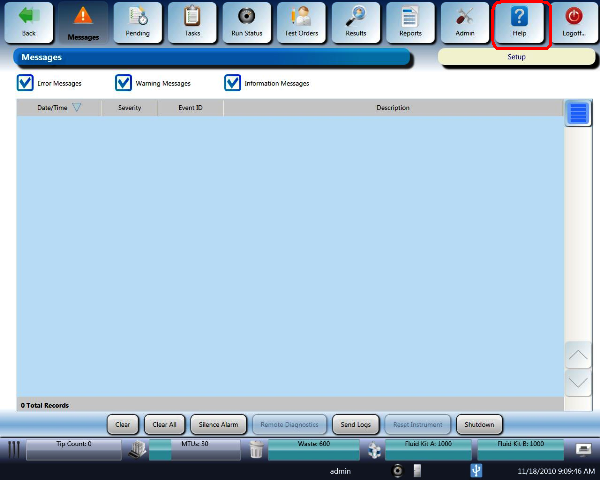Screen dimensions: 600x480
Task: Sort by the Date/Time column arrow
Action: 77,108
